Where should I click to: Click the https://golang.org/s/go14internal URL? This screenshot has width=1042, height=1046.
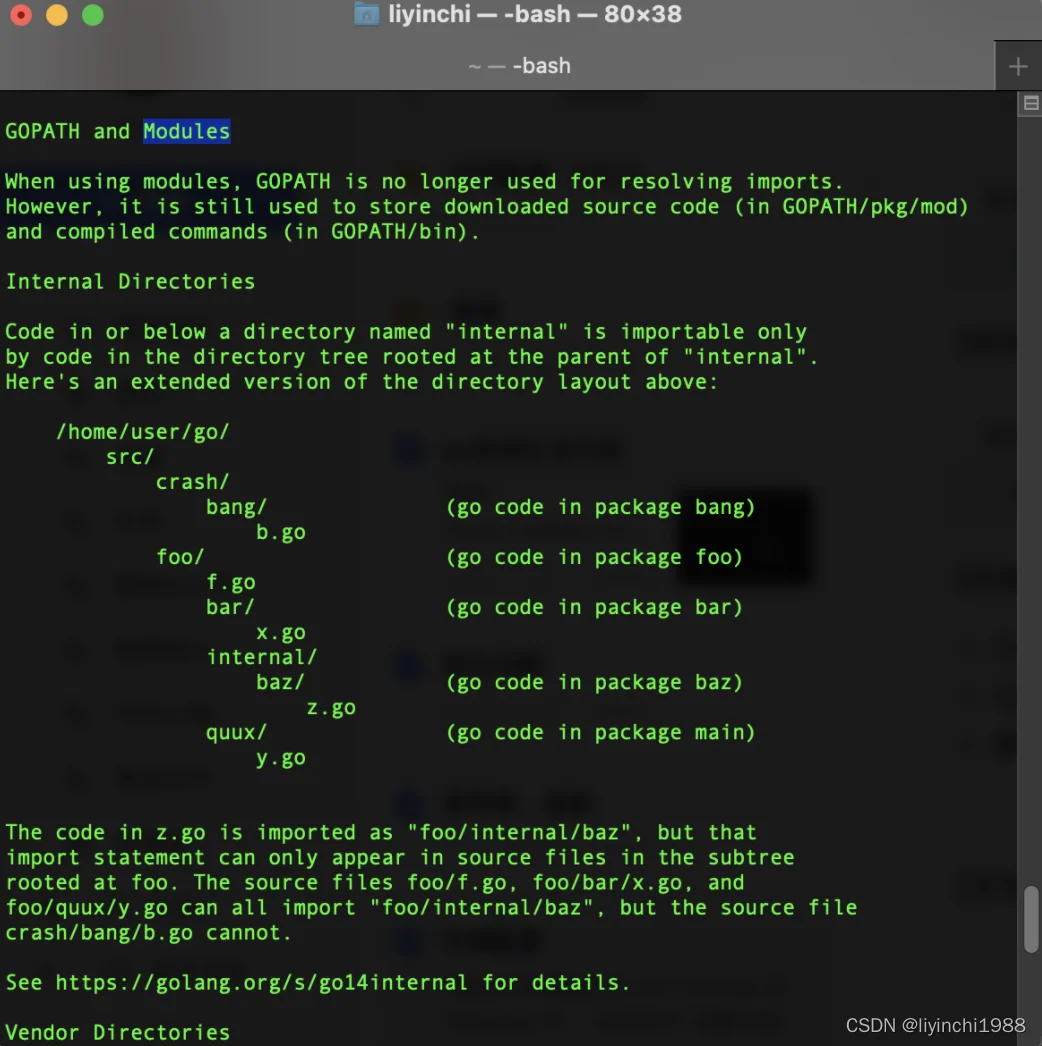(261, 983)
